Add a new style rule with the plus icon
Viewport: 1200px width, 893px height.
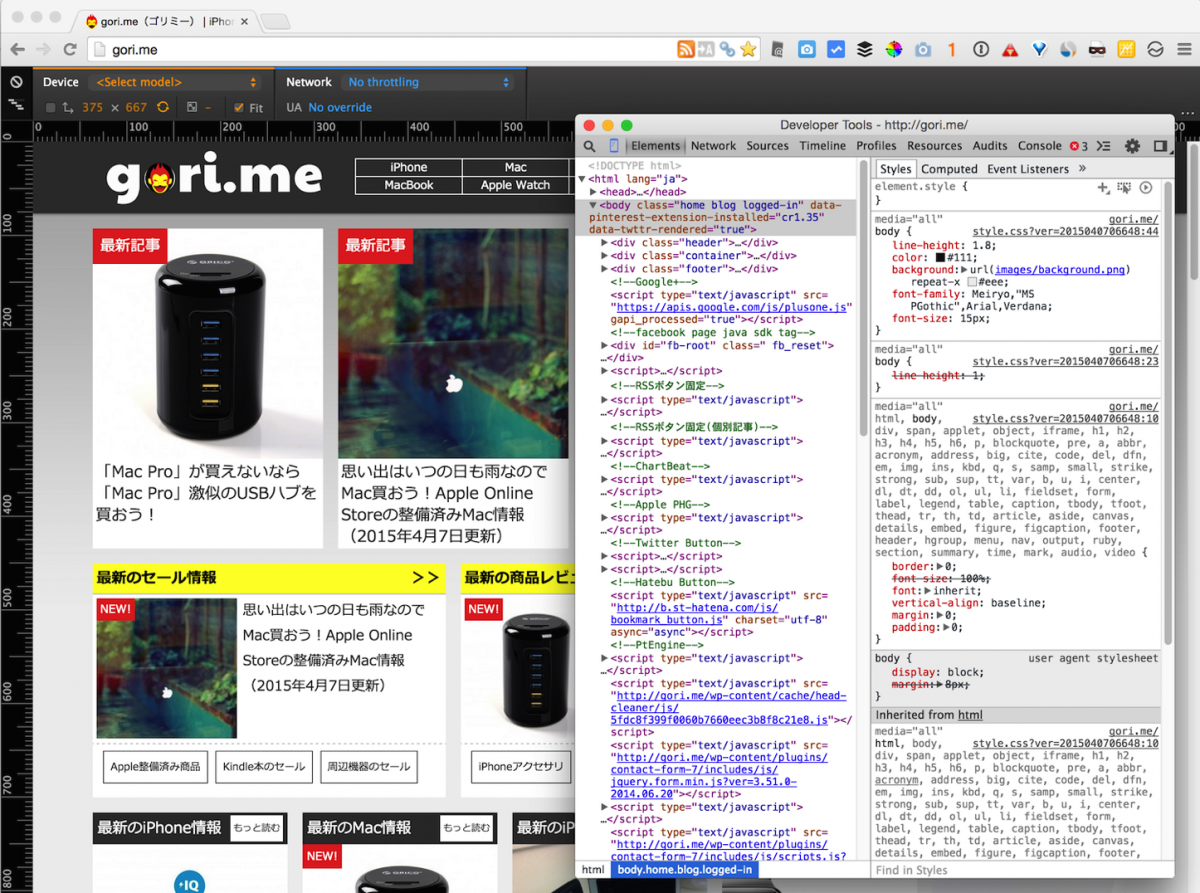1102,186
